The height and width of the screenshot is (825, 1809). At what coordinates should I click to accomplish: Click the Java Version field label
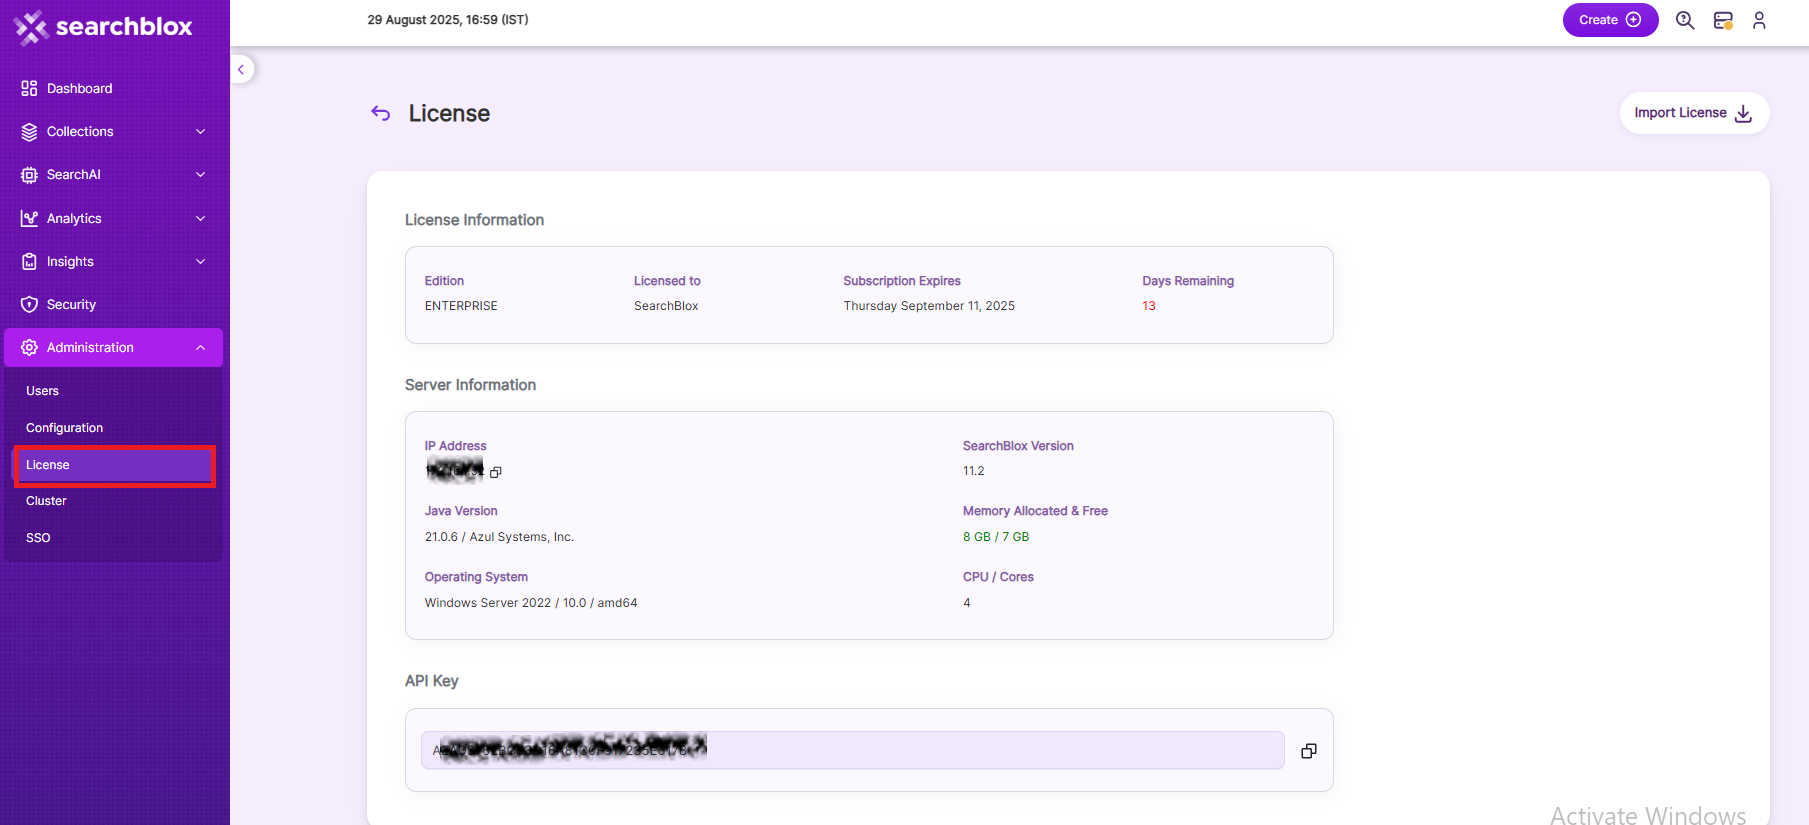[x=461, y=511]
